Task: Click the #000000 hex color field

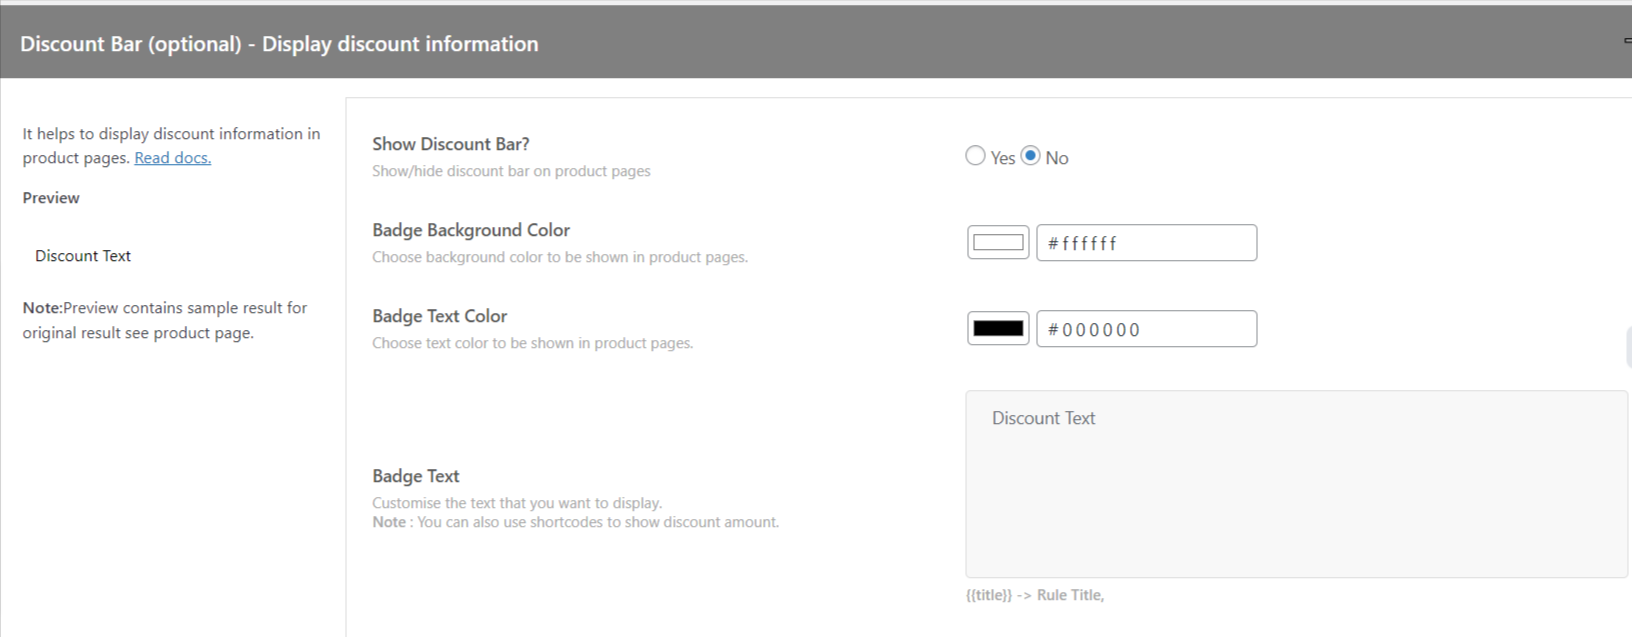Action: [x=1146, y=329]
